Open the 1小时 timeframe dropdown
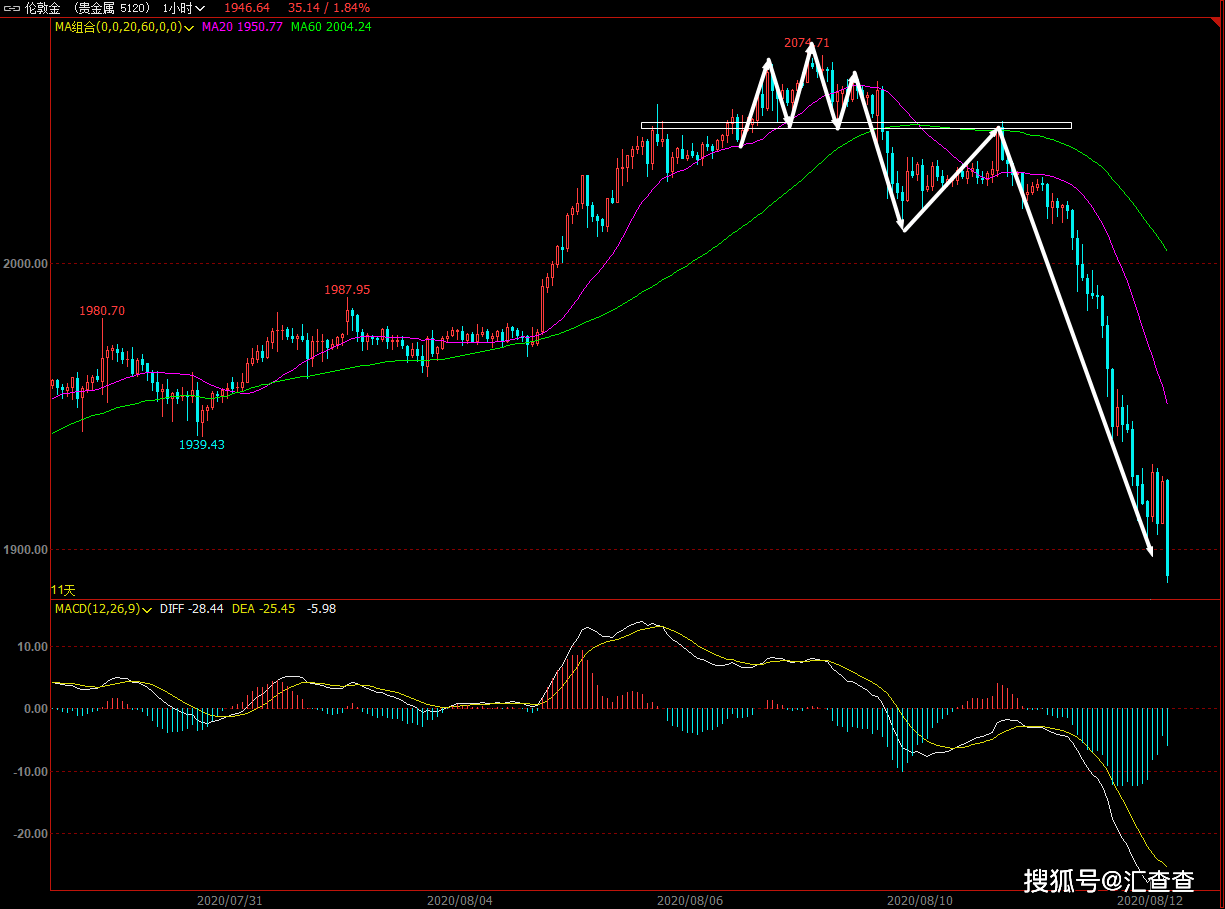This screenshot has width=1225, height=909. pyautogui.click(x=181, y=8)
